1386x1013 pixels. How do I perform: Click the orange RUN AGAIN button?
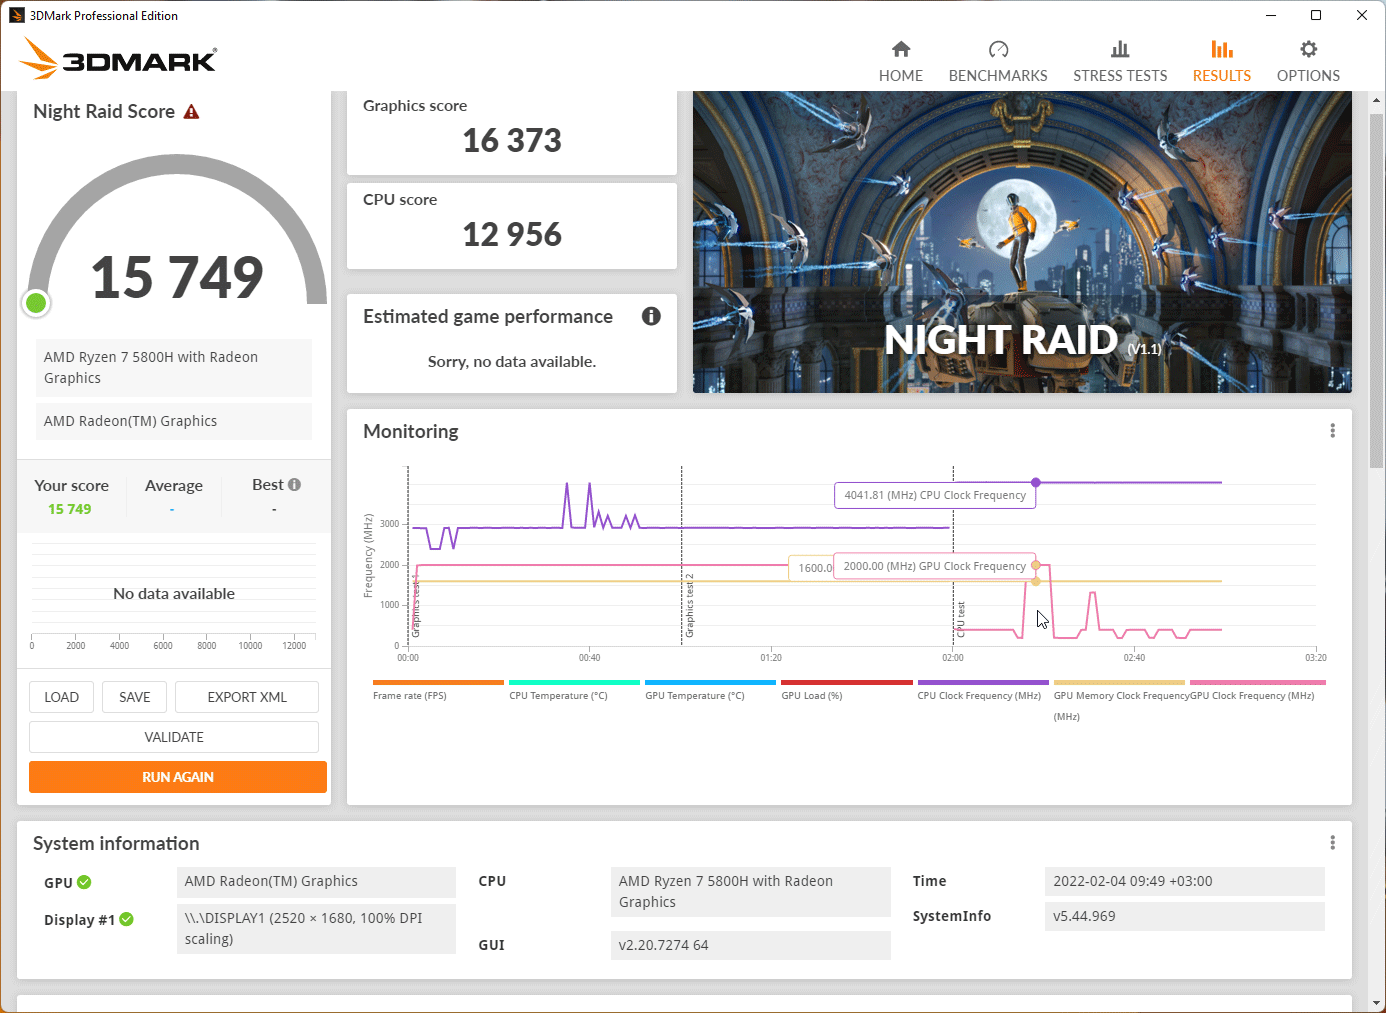click(178, 777)
